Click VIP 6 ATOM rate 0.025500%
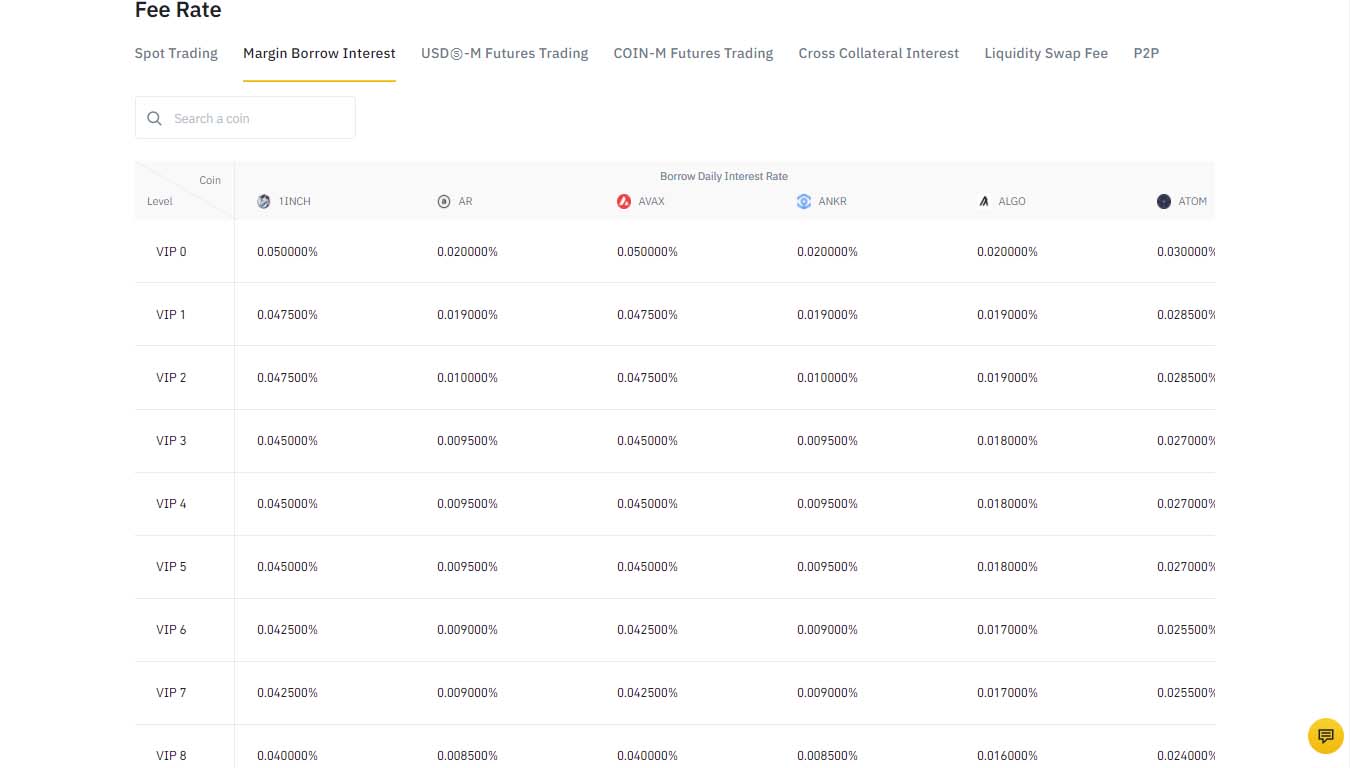The width and height of the screenshot is (1350, 768). pos(1186,630)
